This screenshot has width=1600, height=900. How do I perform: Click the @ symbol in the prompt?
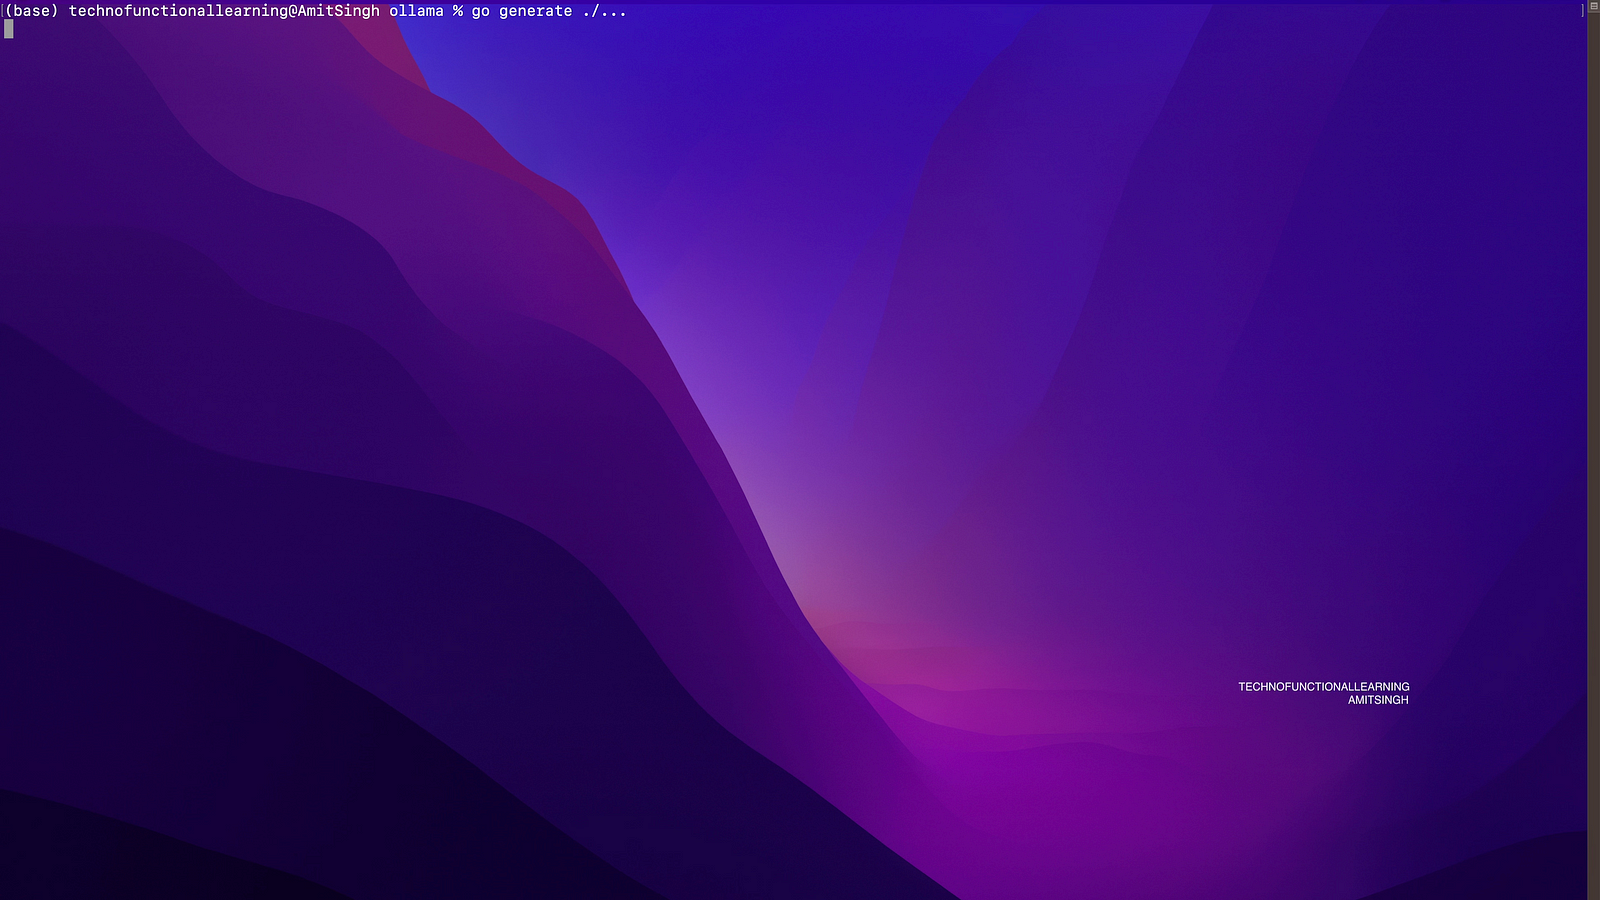(293, 11)
